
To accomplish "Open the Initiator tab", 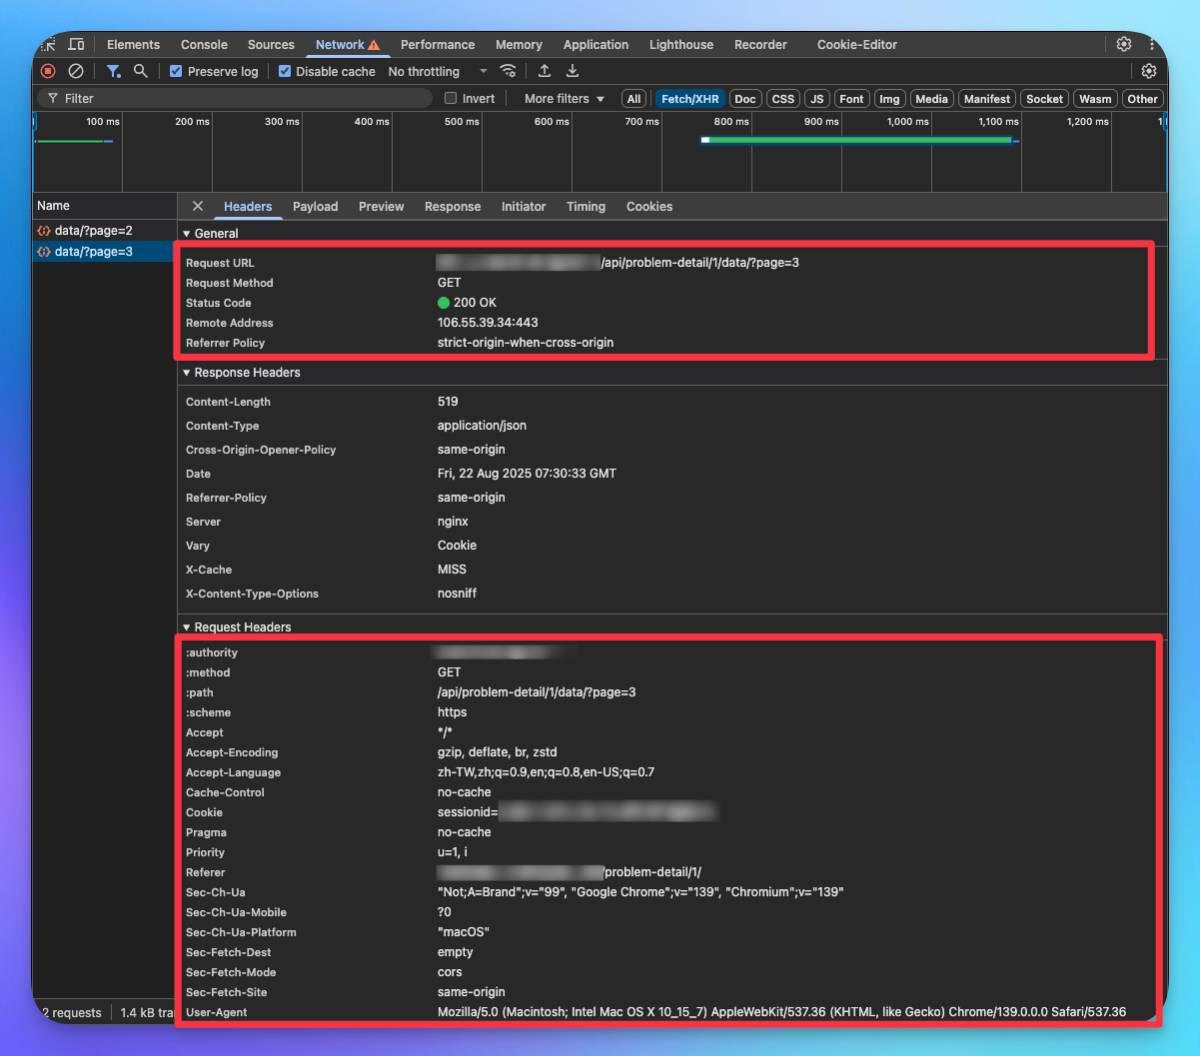I will pos(523,206).
